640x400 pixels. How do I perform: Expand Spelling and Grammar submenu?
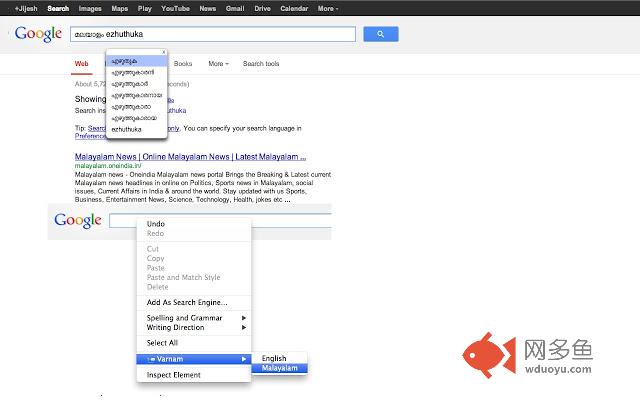click(x=193, y=318)
